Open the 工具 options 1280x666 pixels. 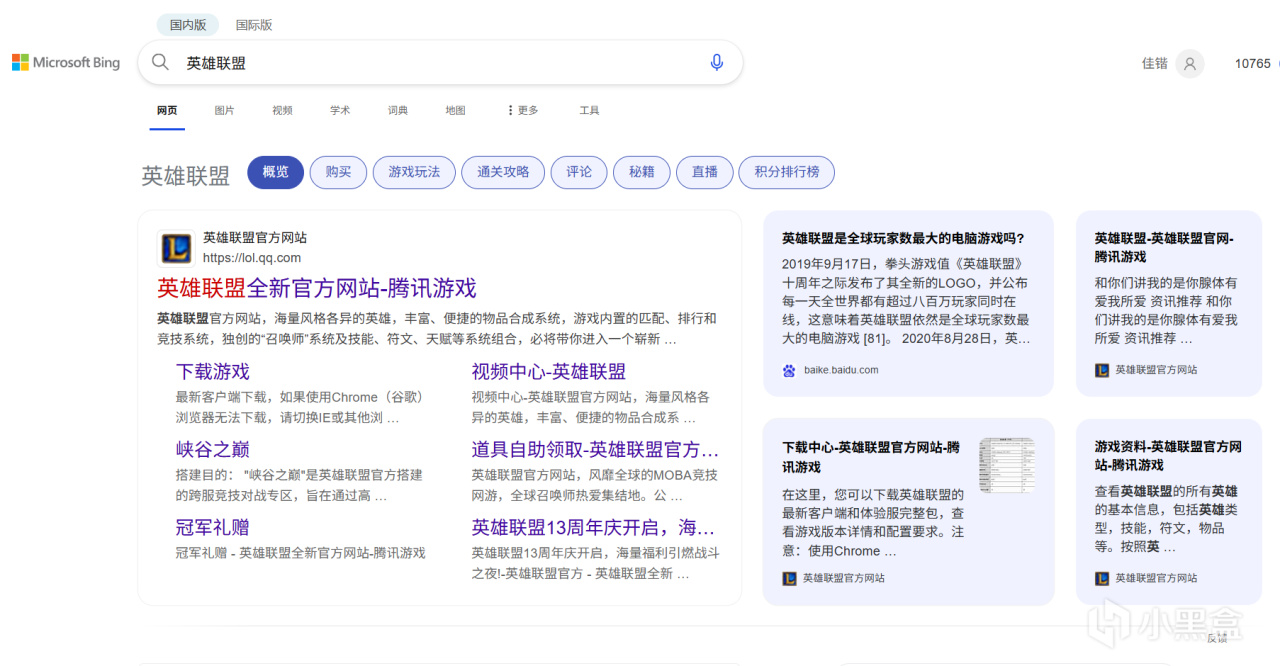[589, 110]
